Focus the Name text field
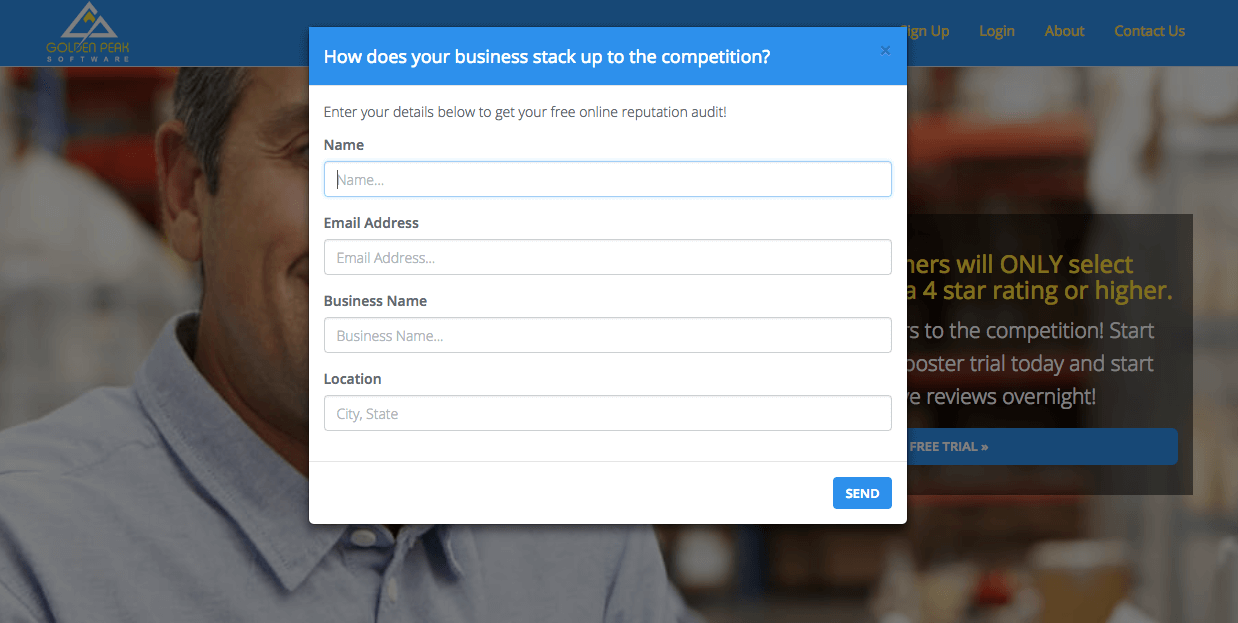 607,180
